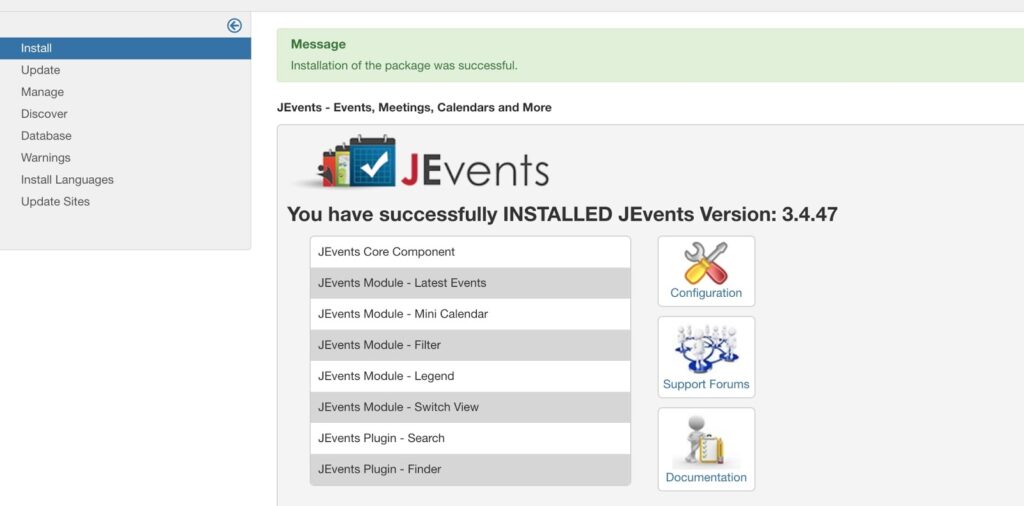
Task: Follow the Documentation text link
Action: coord(706,477)
